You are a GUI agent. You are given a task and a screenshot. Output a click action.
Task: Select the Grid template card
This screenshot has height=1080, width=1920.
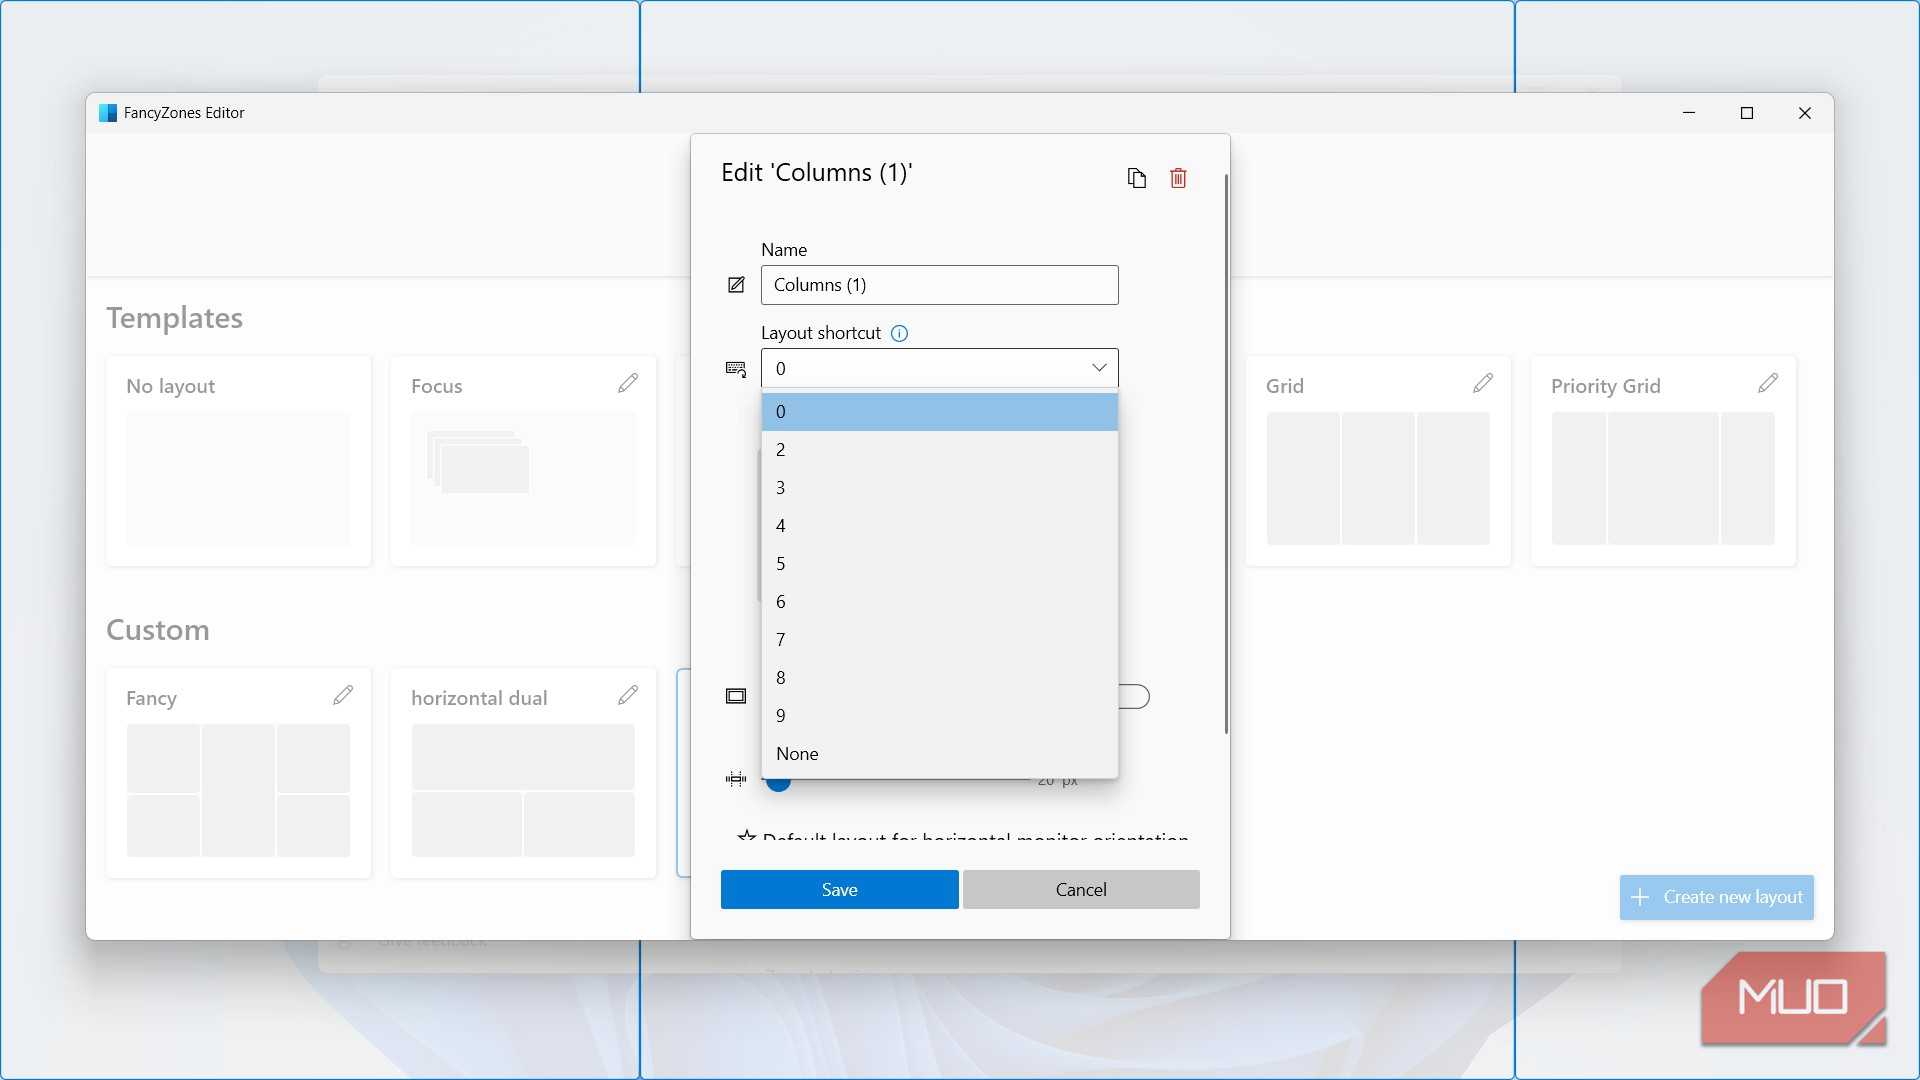pos(1378,461)
